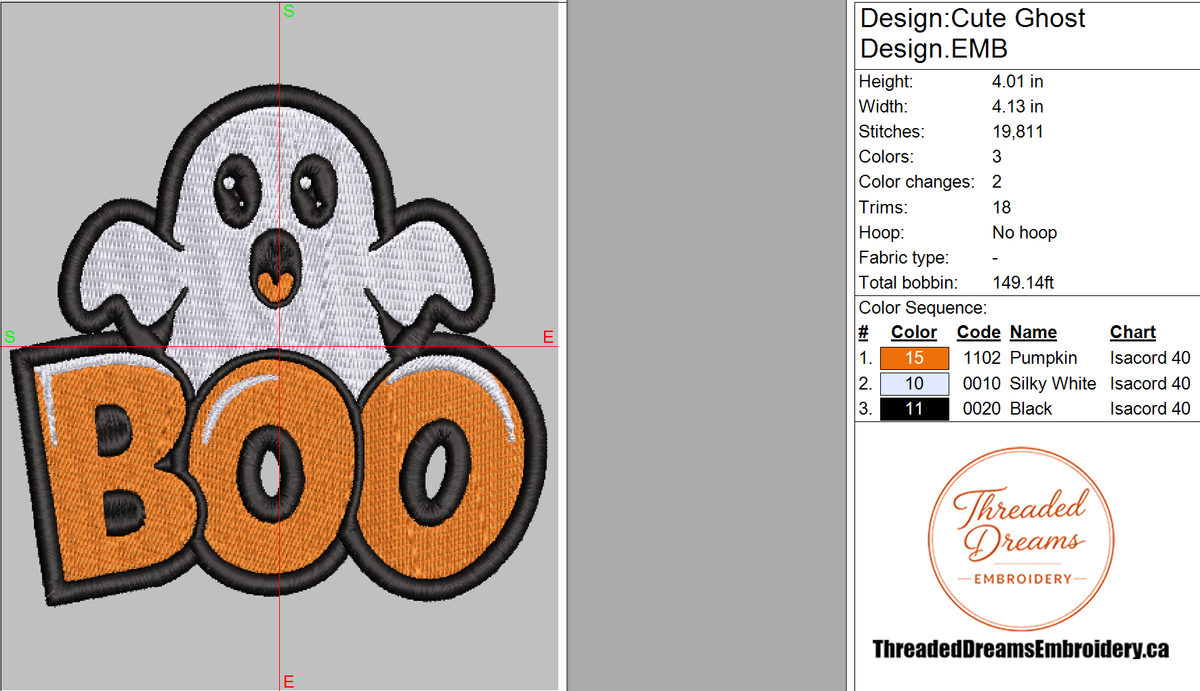Click the Trims value 18
The image size is (1200, 691).
pyautogui.click(x=1001, y=207)
